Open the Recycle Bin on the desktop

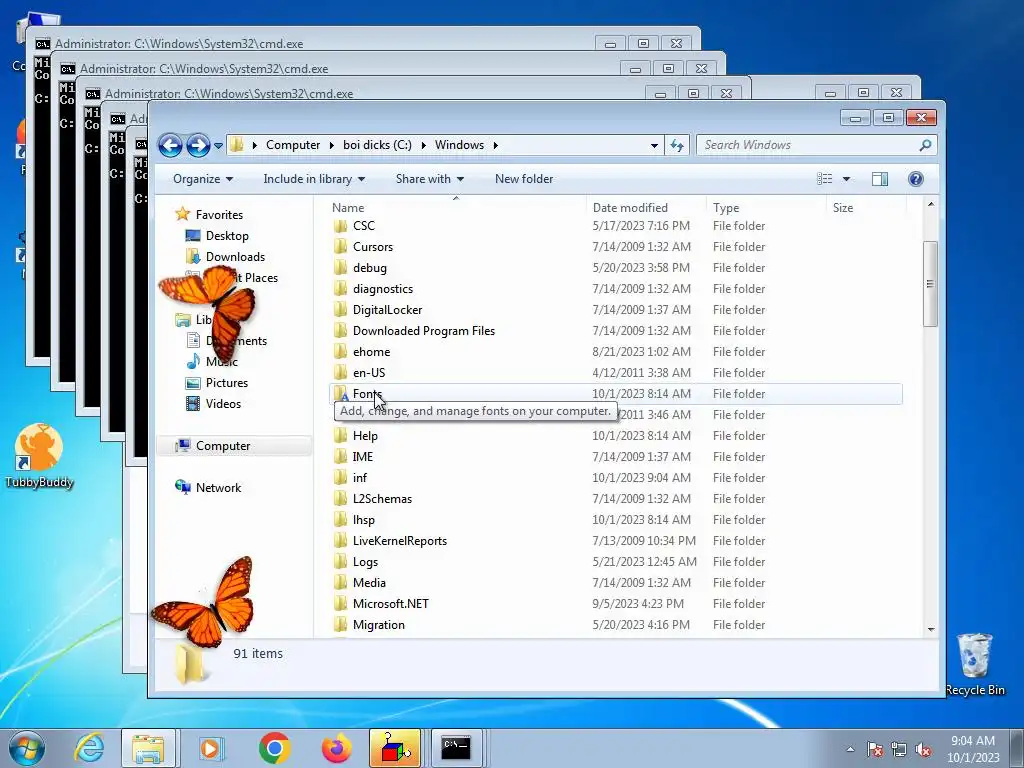975,664
